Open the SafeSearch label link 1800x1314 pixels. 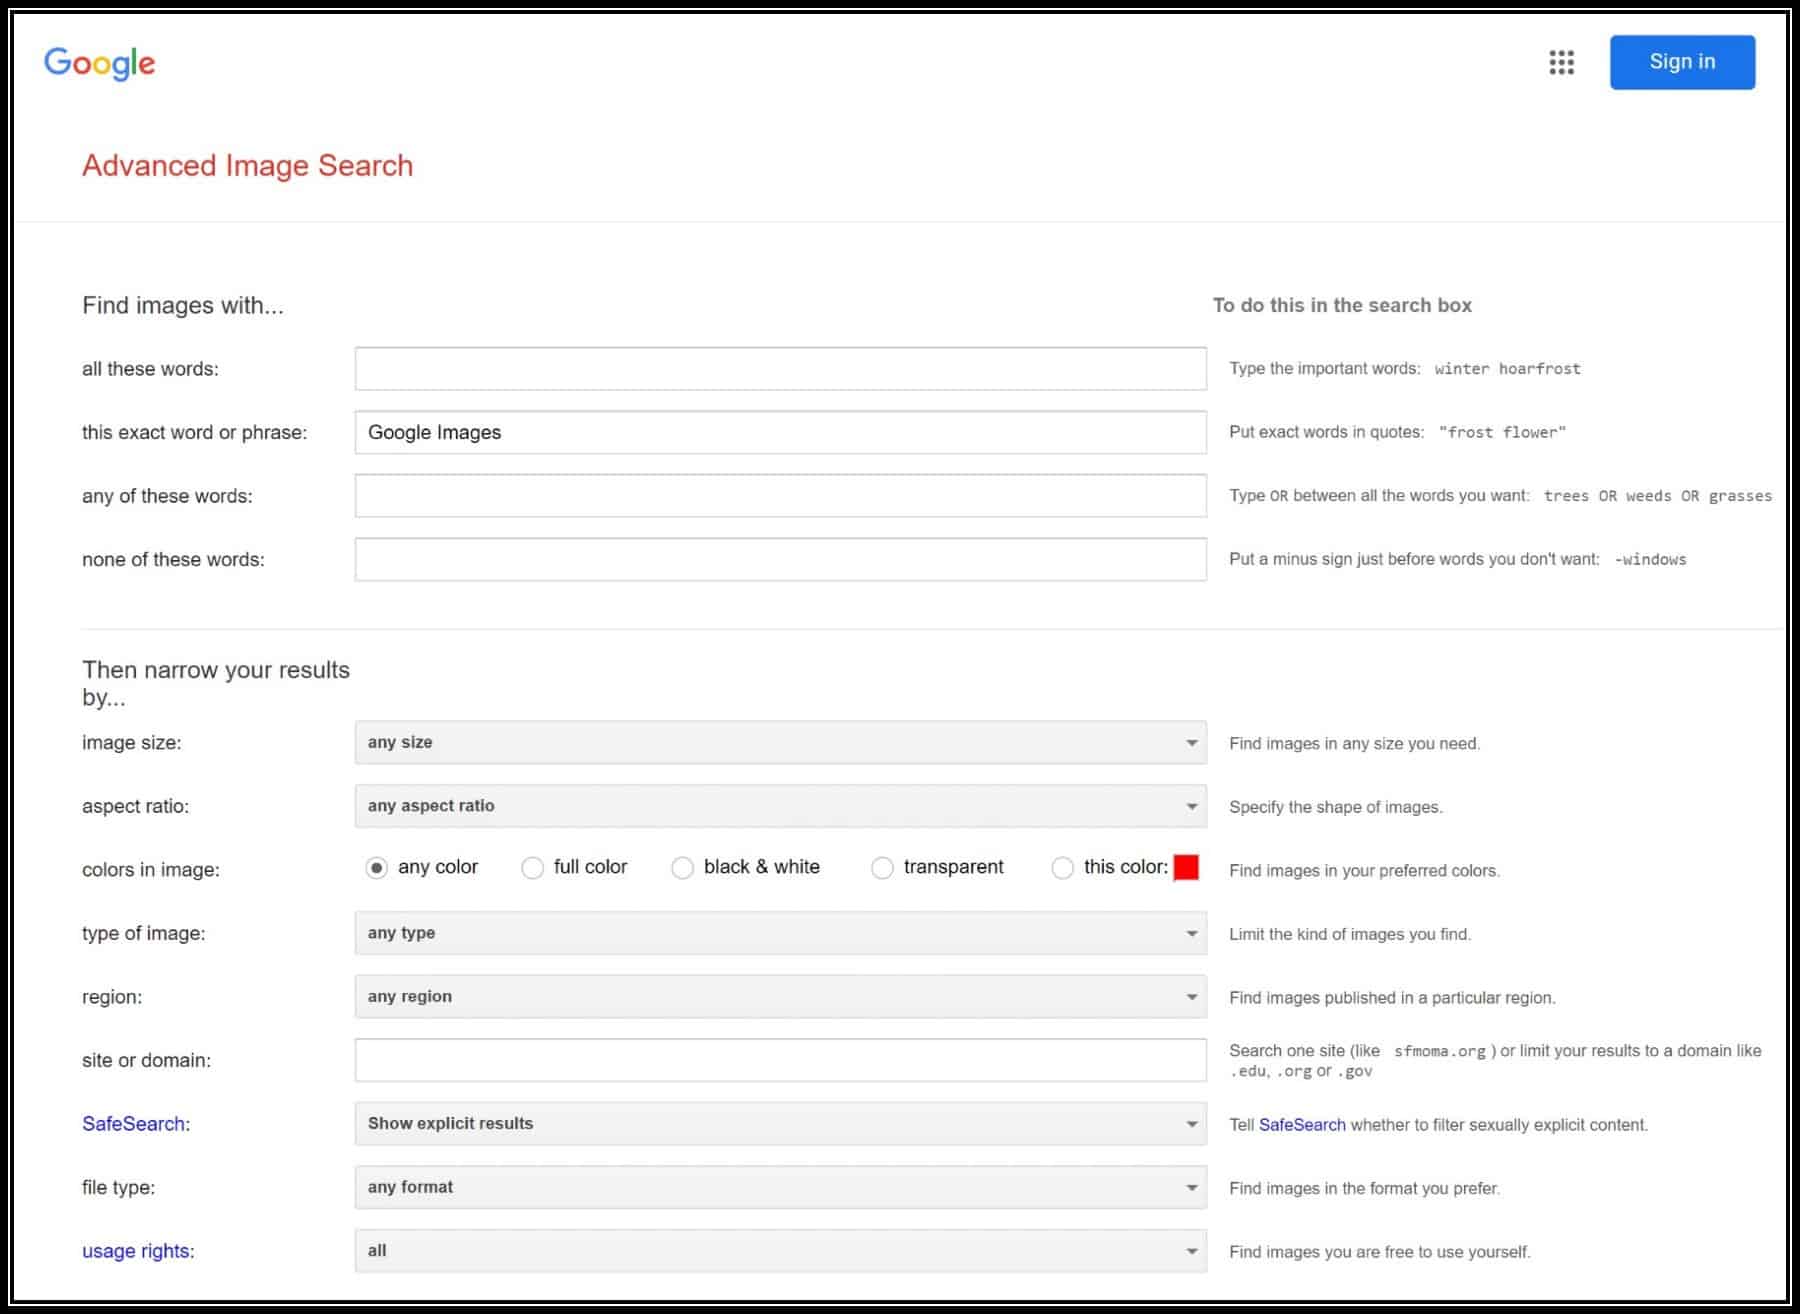pos(133,1124)
